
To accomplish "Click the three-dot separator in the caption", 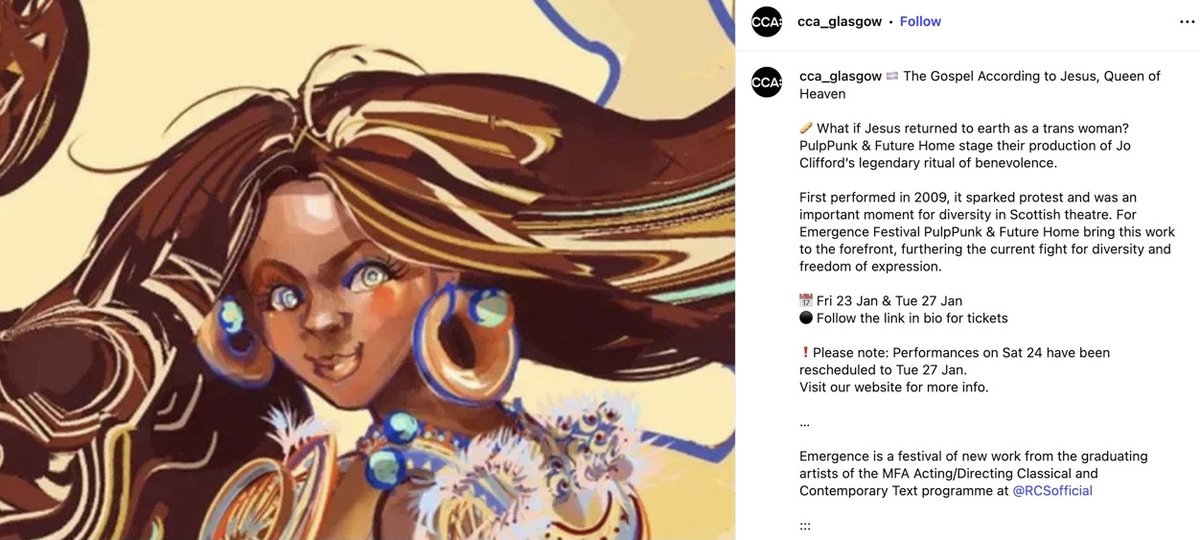I will (x=804, y=424).
